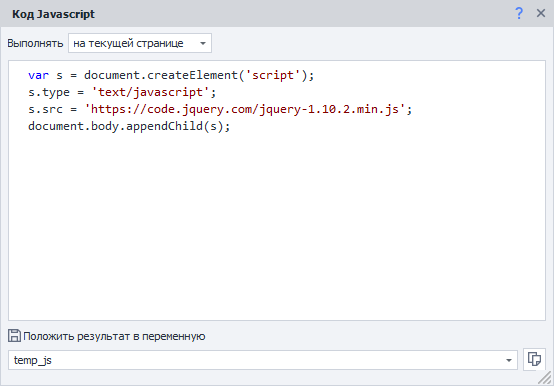Viewport: 554px width, 386px height.
Task: Click the empty area of the code editor
Action: (277, 226)
